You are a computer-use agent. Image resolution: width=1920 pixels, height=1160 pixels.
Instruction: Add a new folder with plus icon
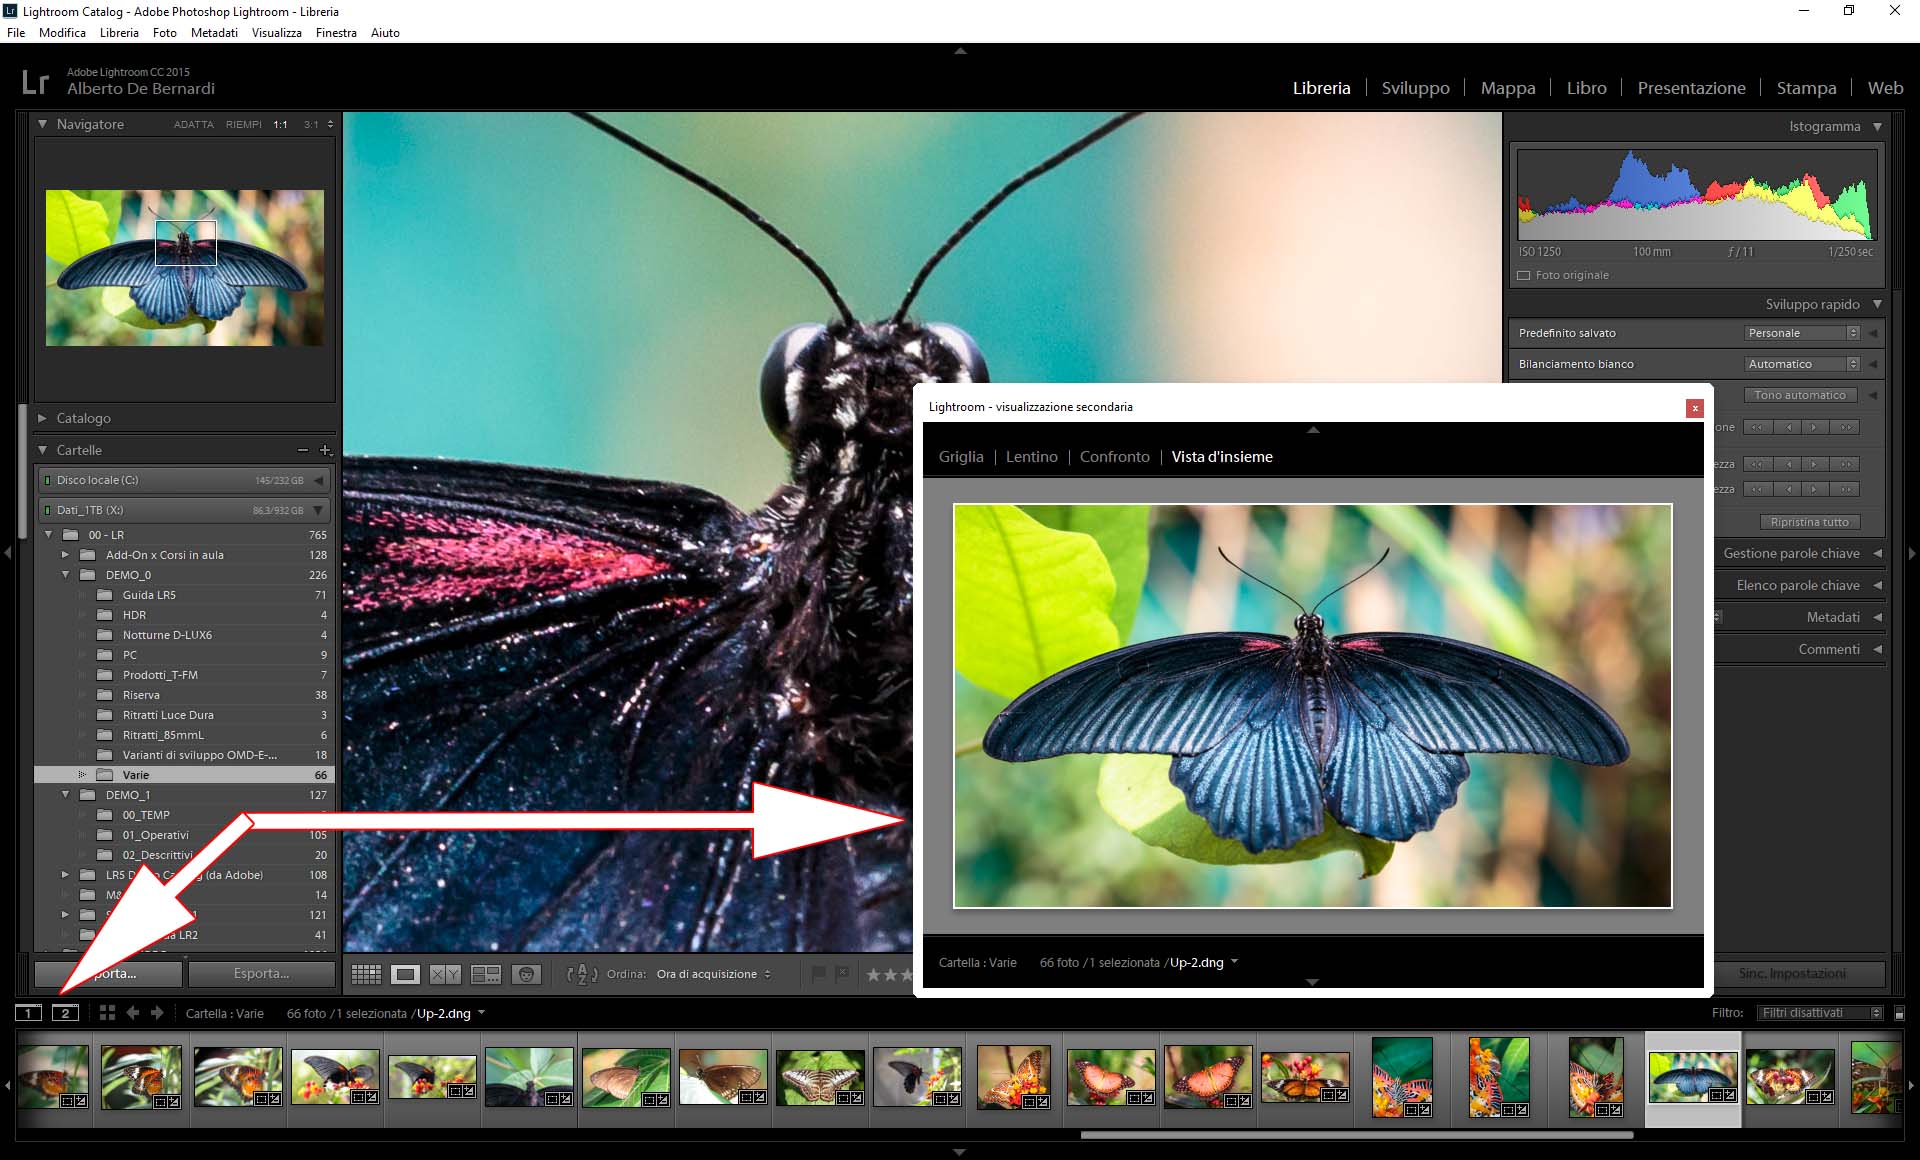325,451
